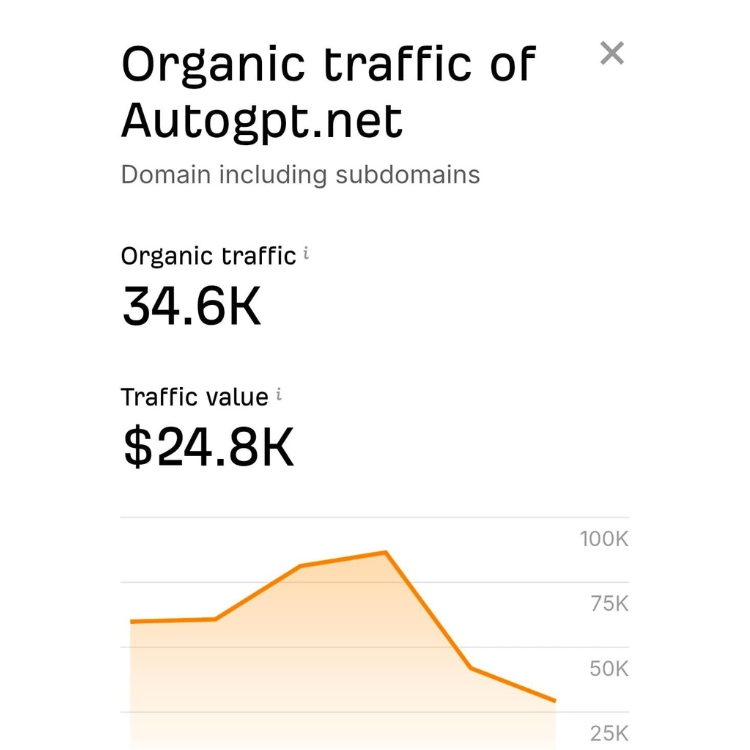Click the 50K y-axis label

point(609,669)
